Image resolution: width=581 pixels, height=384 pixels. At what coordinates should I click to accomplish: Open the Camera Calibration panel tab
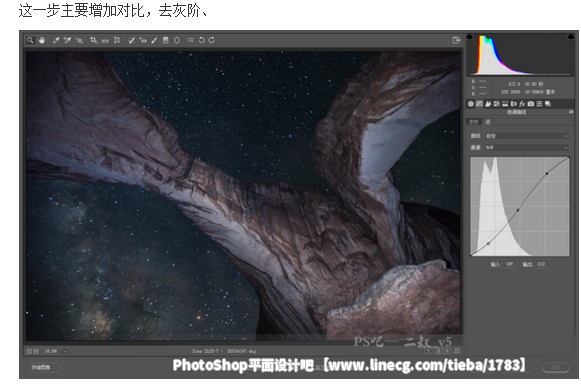tap(531, 104)
